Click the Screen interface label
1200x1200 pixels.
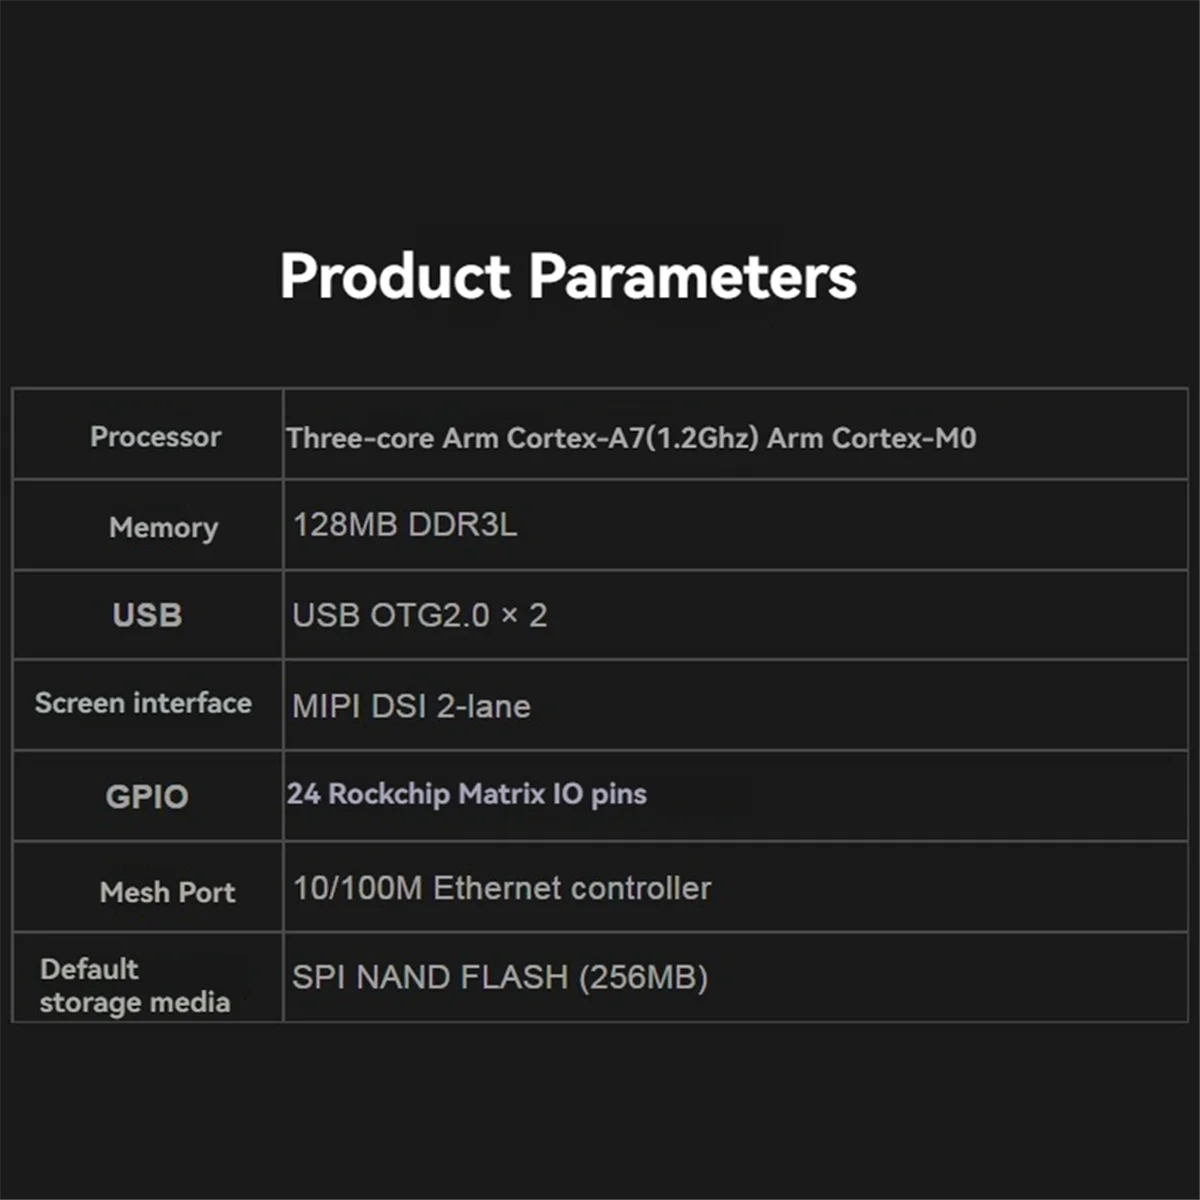[143, 703]
